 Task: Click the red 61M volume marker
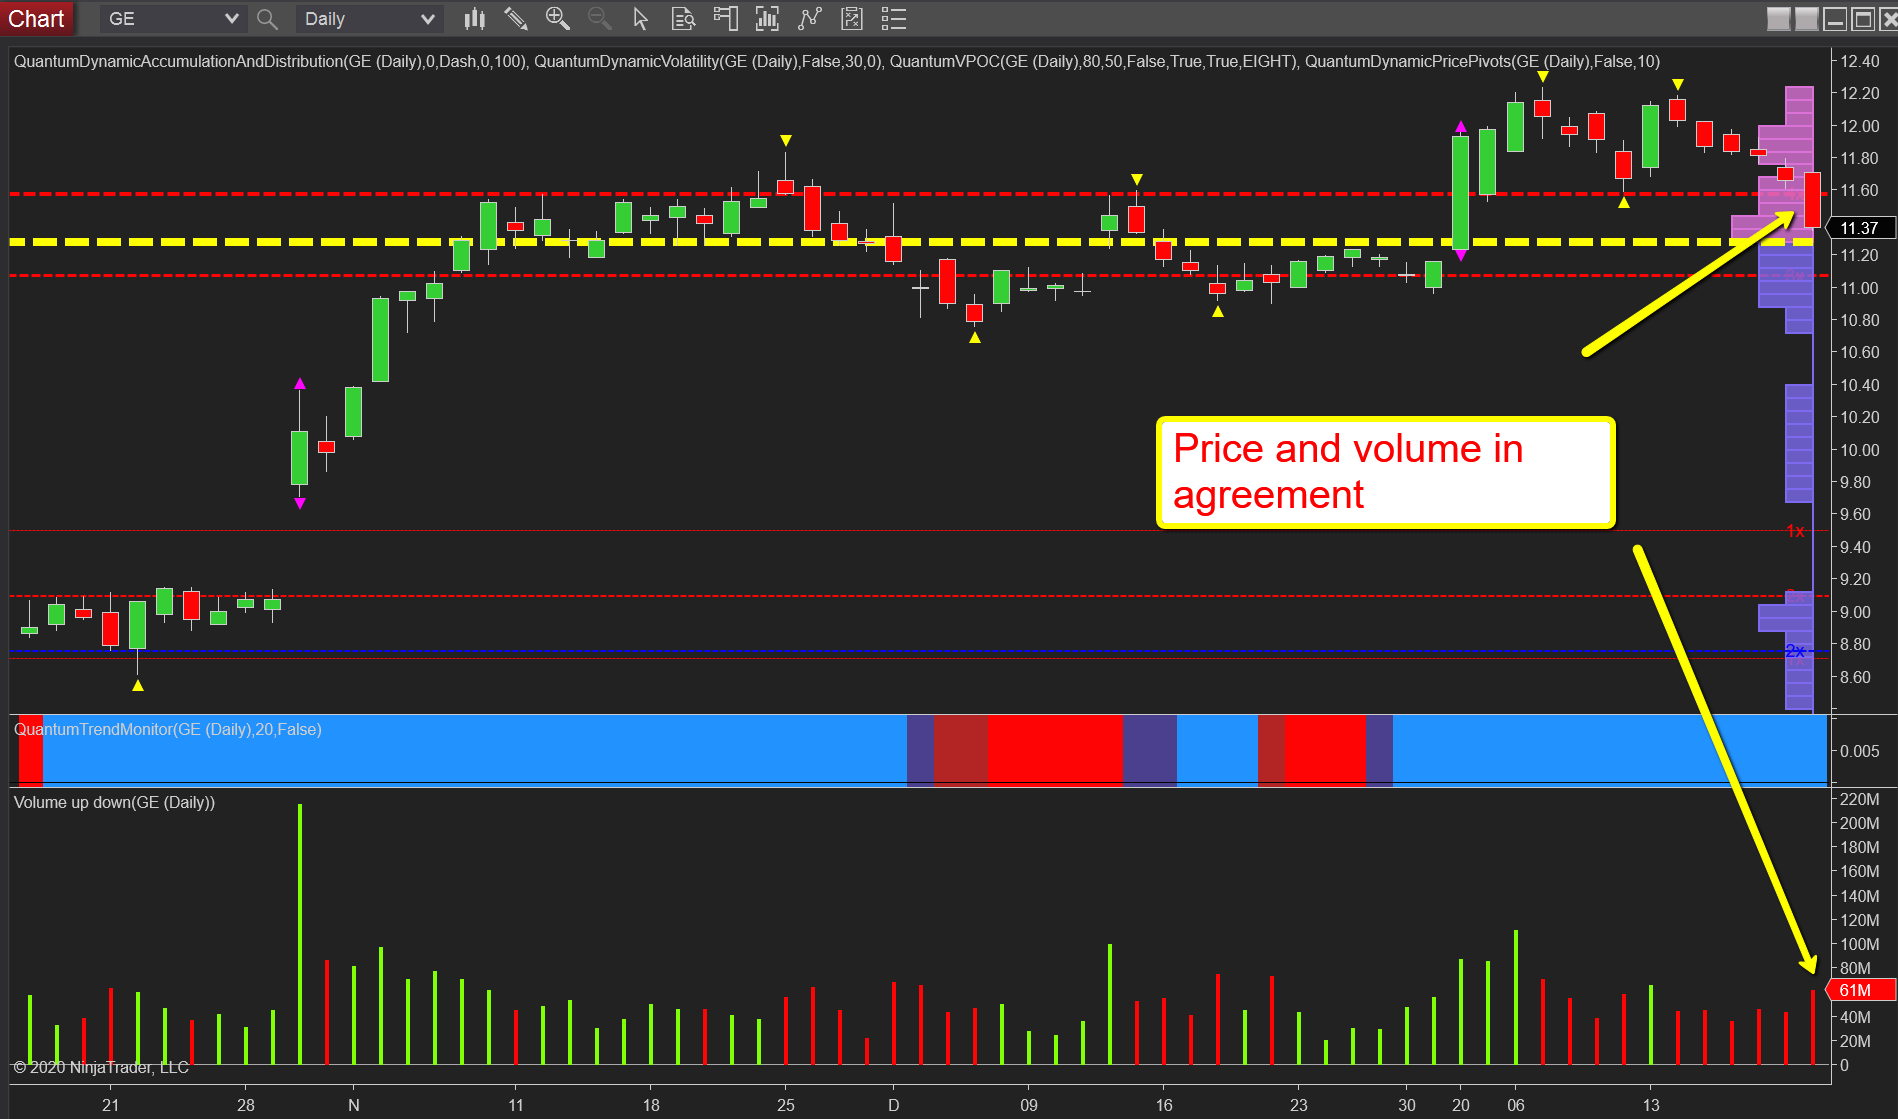coord(1860,990)
